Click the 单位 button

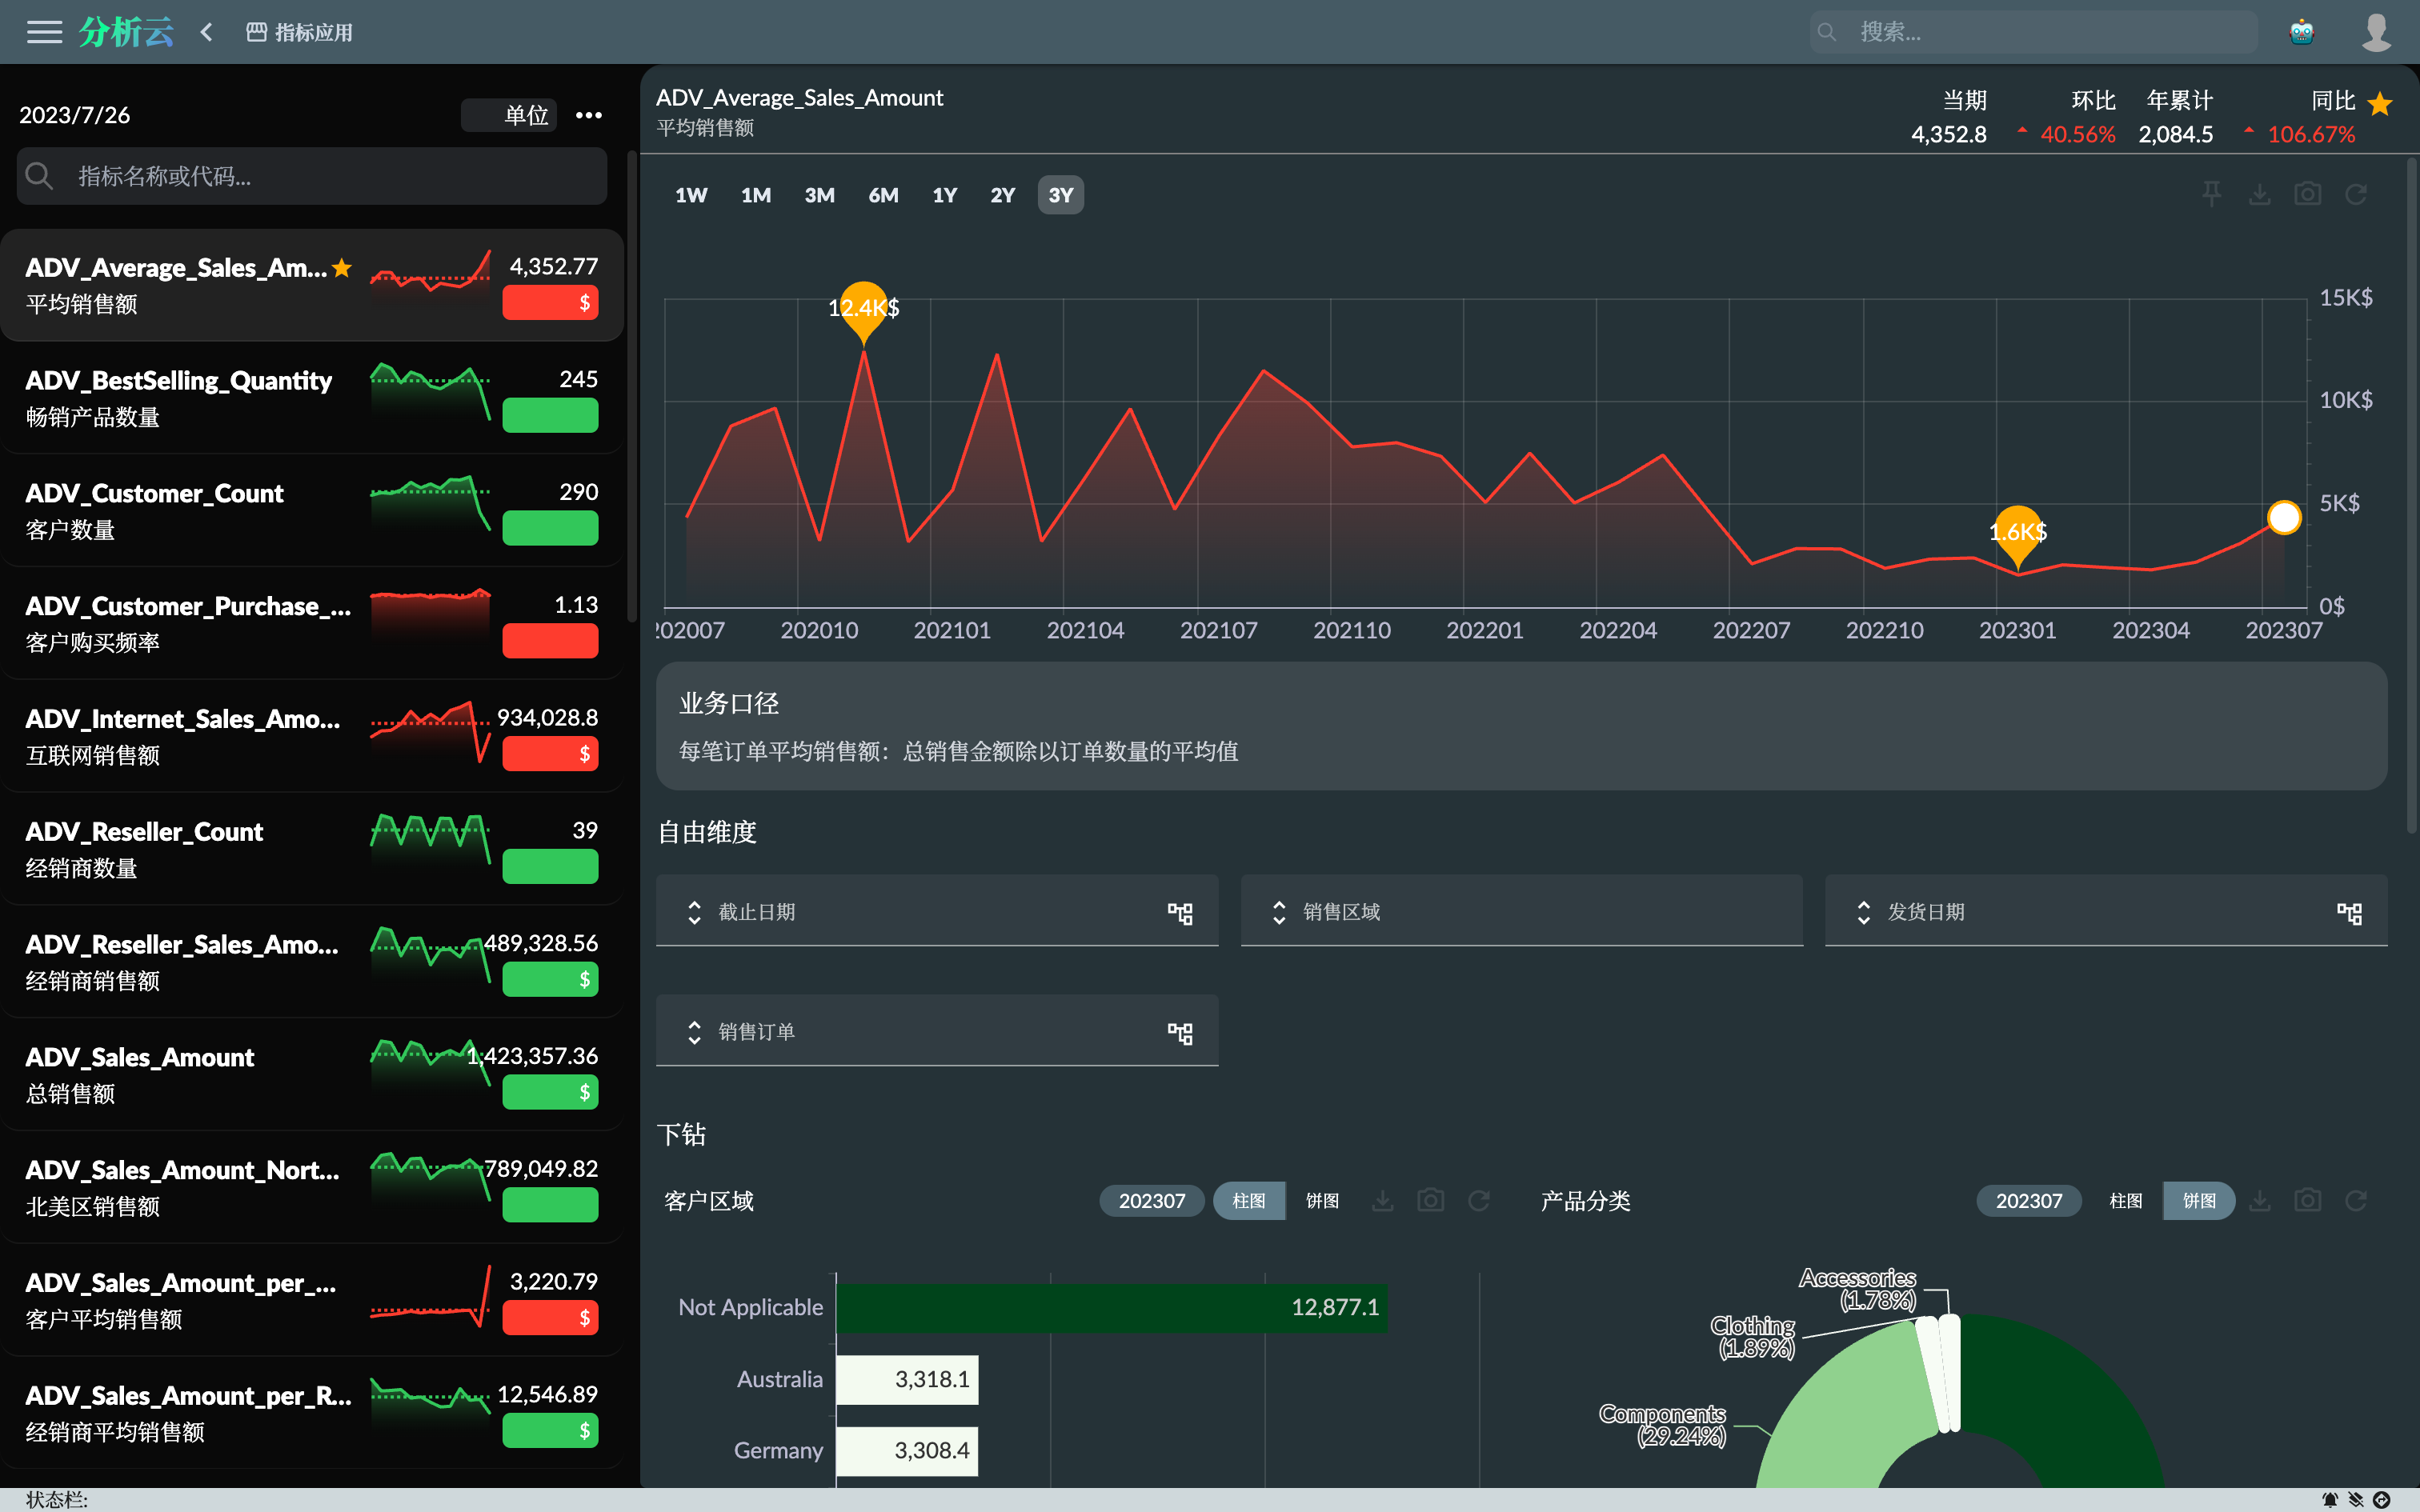(x=509, y=115)
